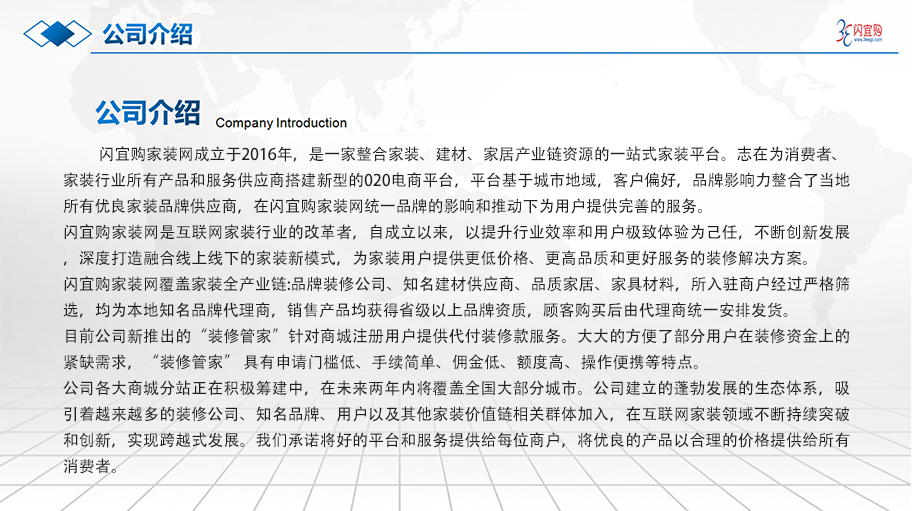Click the line starting 闪宜购家装网覆盖家装全产业链
912x511 pixels.
click(x=457, y=284)
